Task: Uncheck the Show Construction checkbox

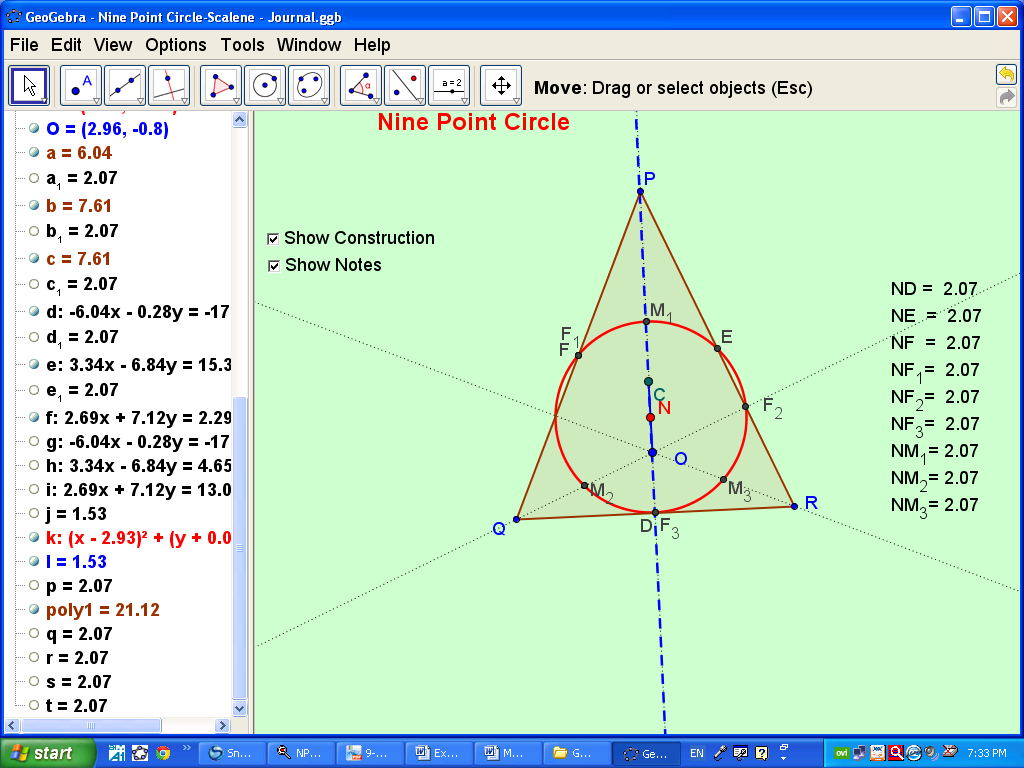Action: click(x=272, y=238)
